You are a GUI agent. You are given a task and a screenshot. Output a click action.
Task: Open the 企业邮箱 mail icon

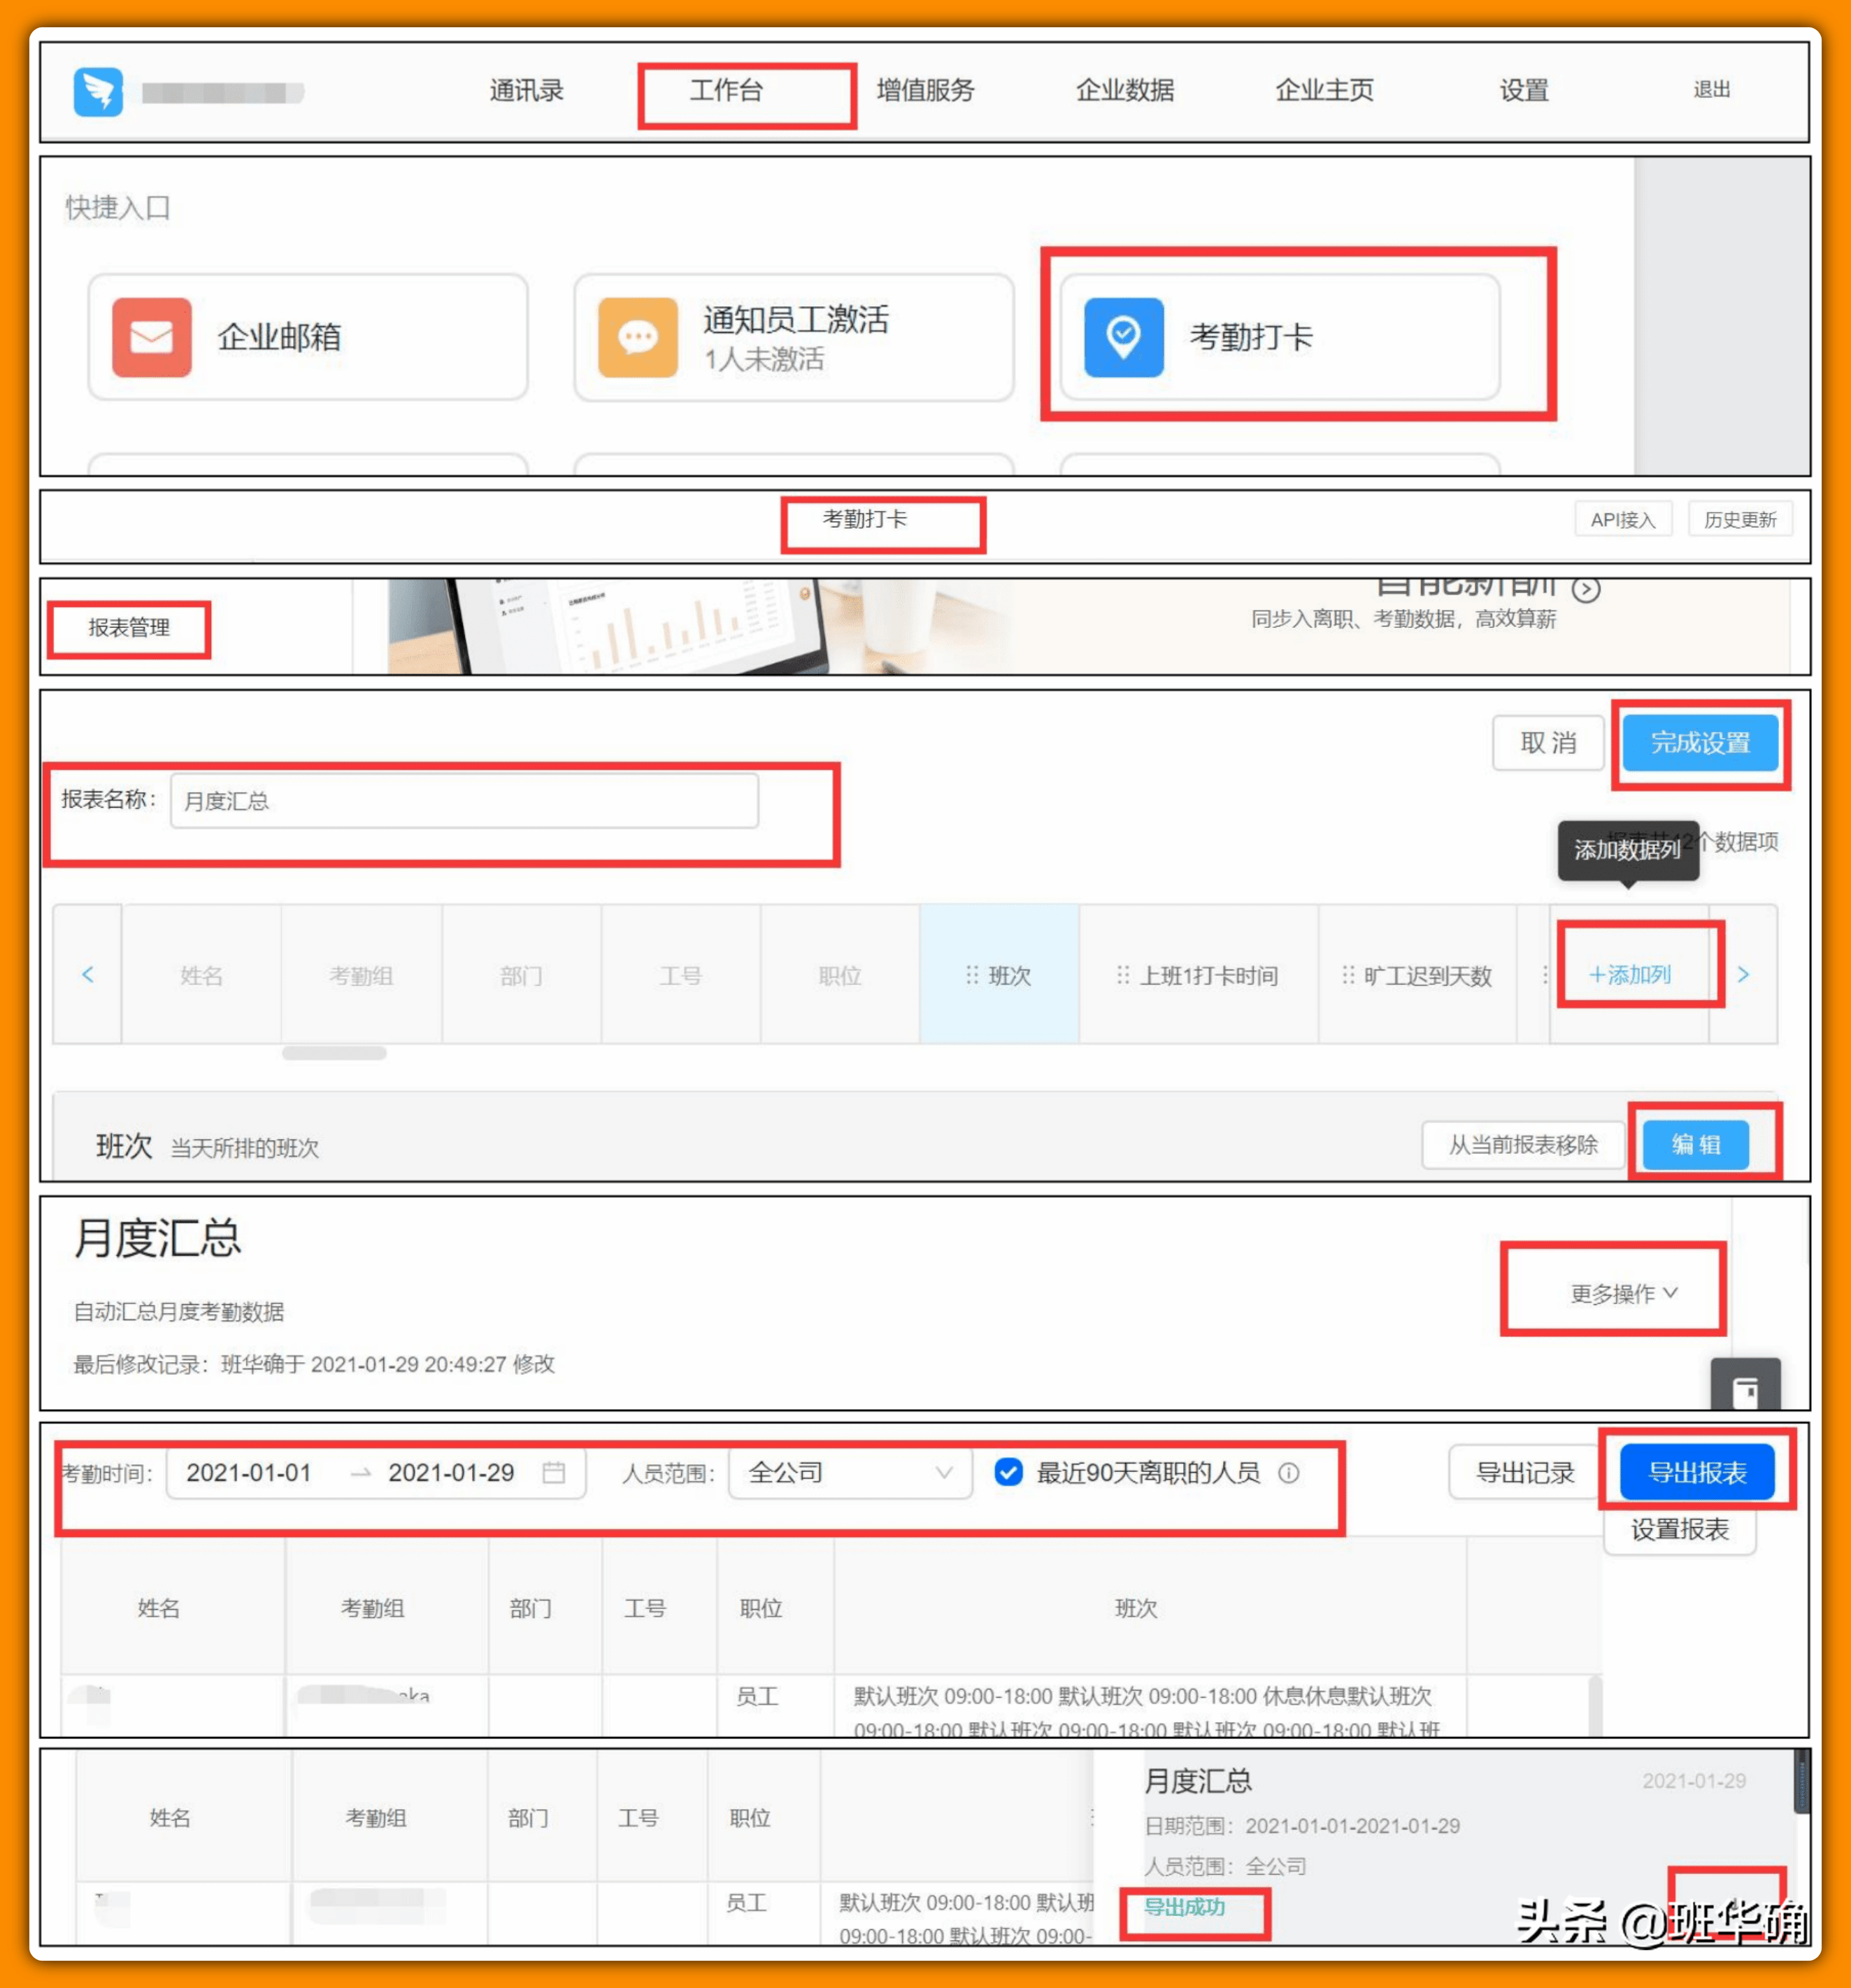[151, 337]
